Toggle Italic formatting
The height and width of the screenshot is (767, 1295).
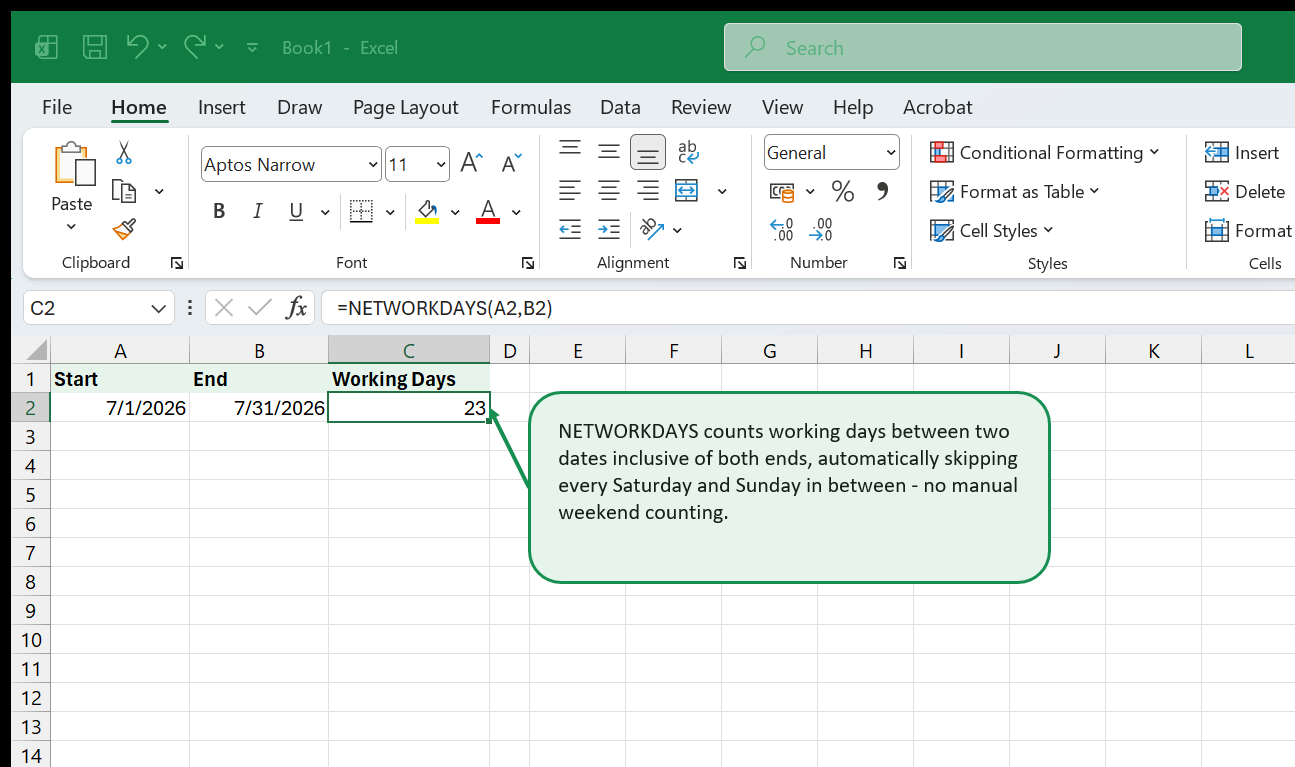[x=257, y=211]
